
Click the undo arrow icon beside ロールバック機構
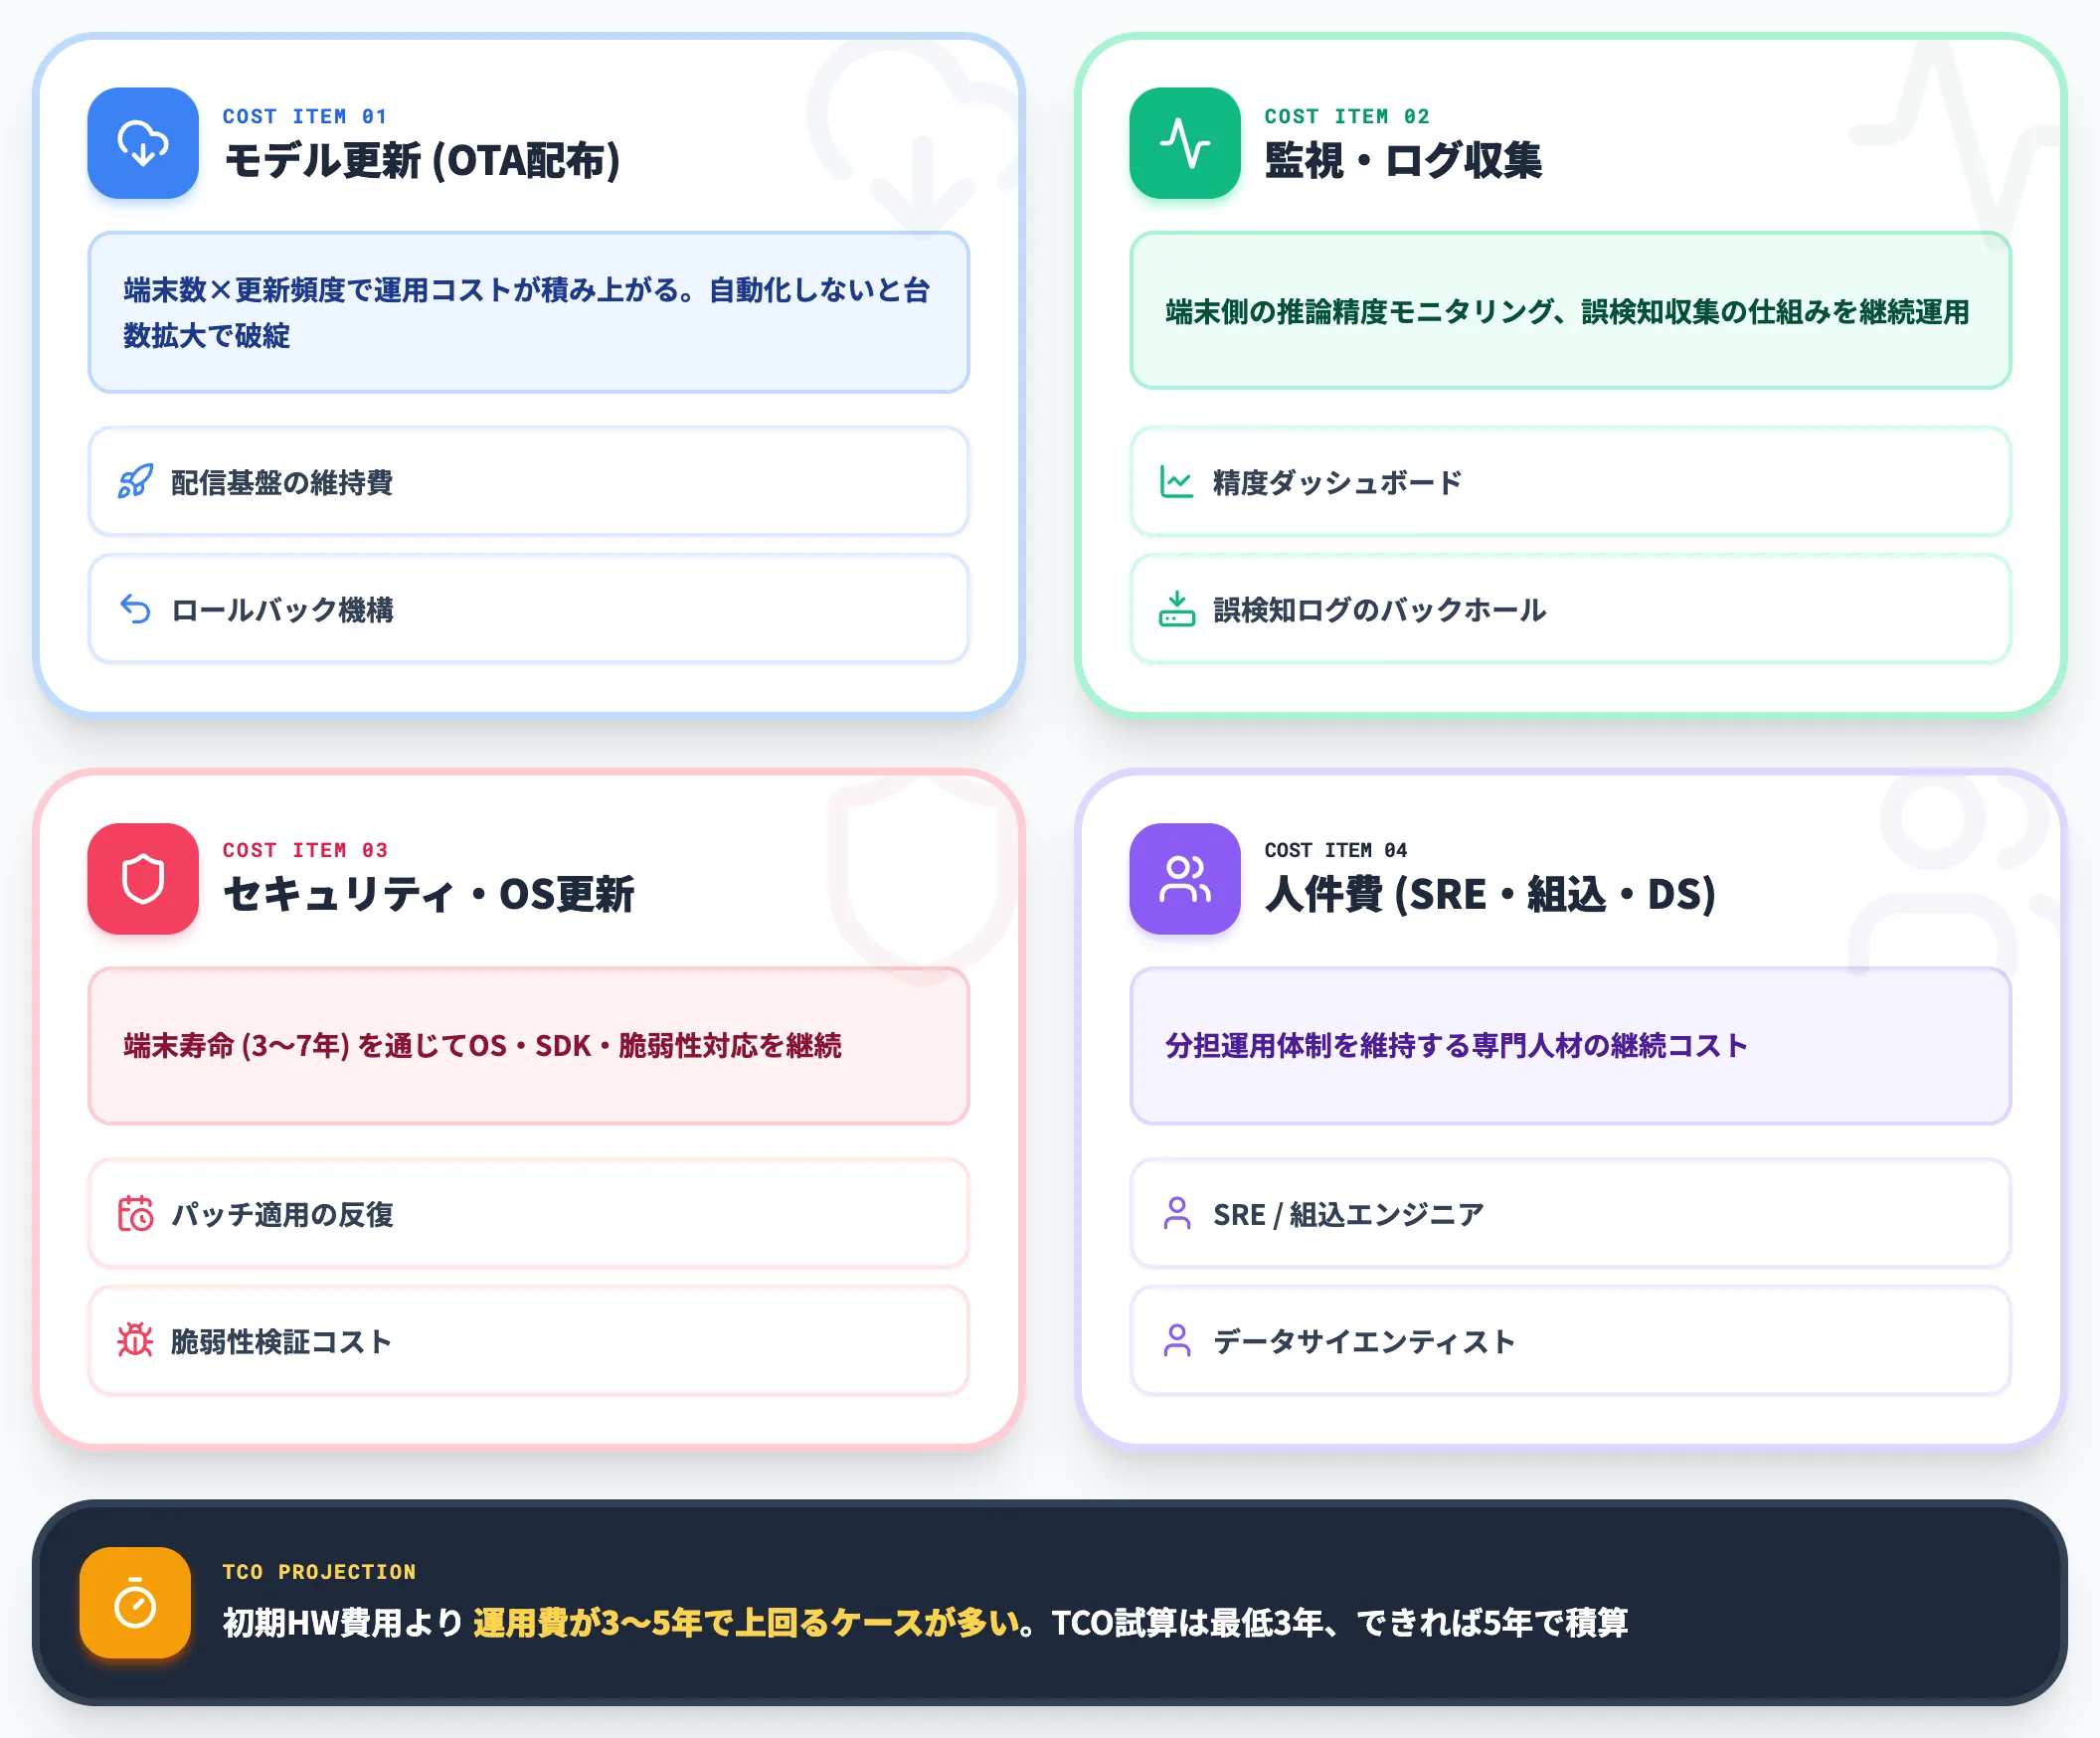click(x=135, y=609)
